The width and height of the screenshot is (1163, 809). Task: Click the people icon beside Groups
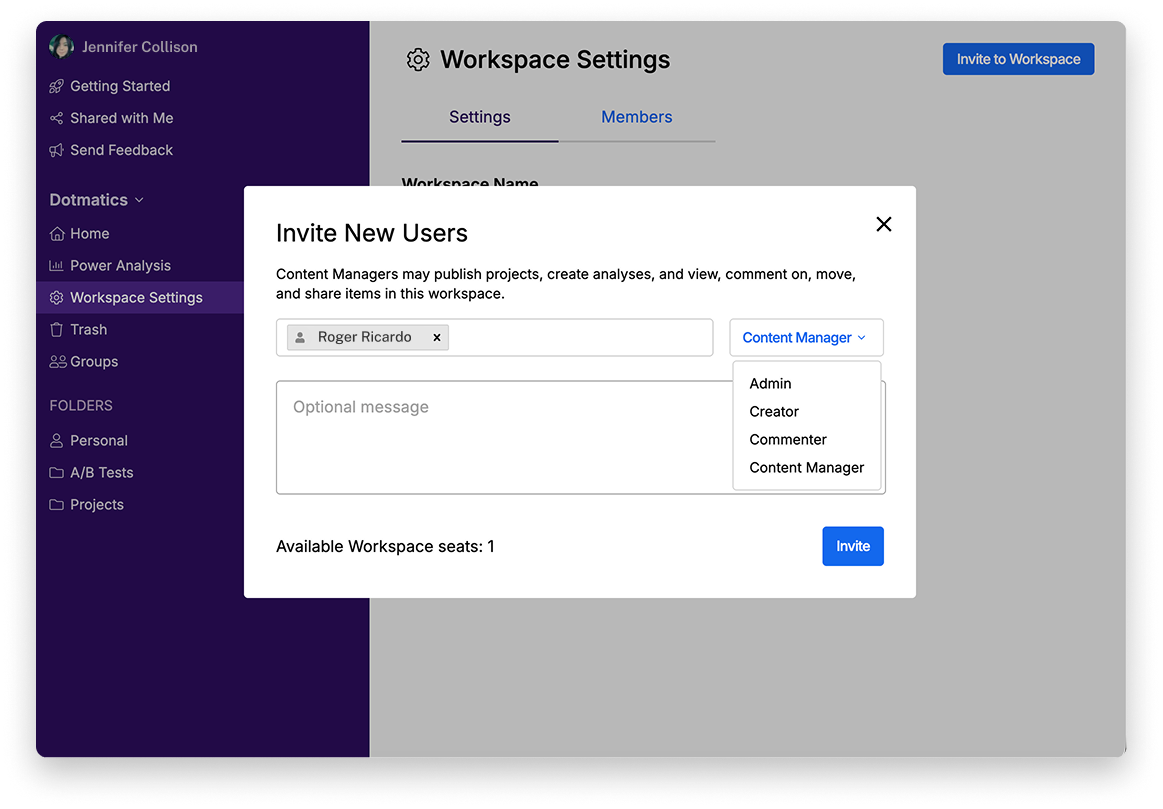(58, 362)
